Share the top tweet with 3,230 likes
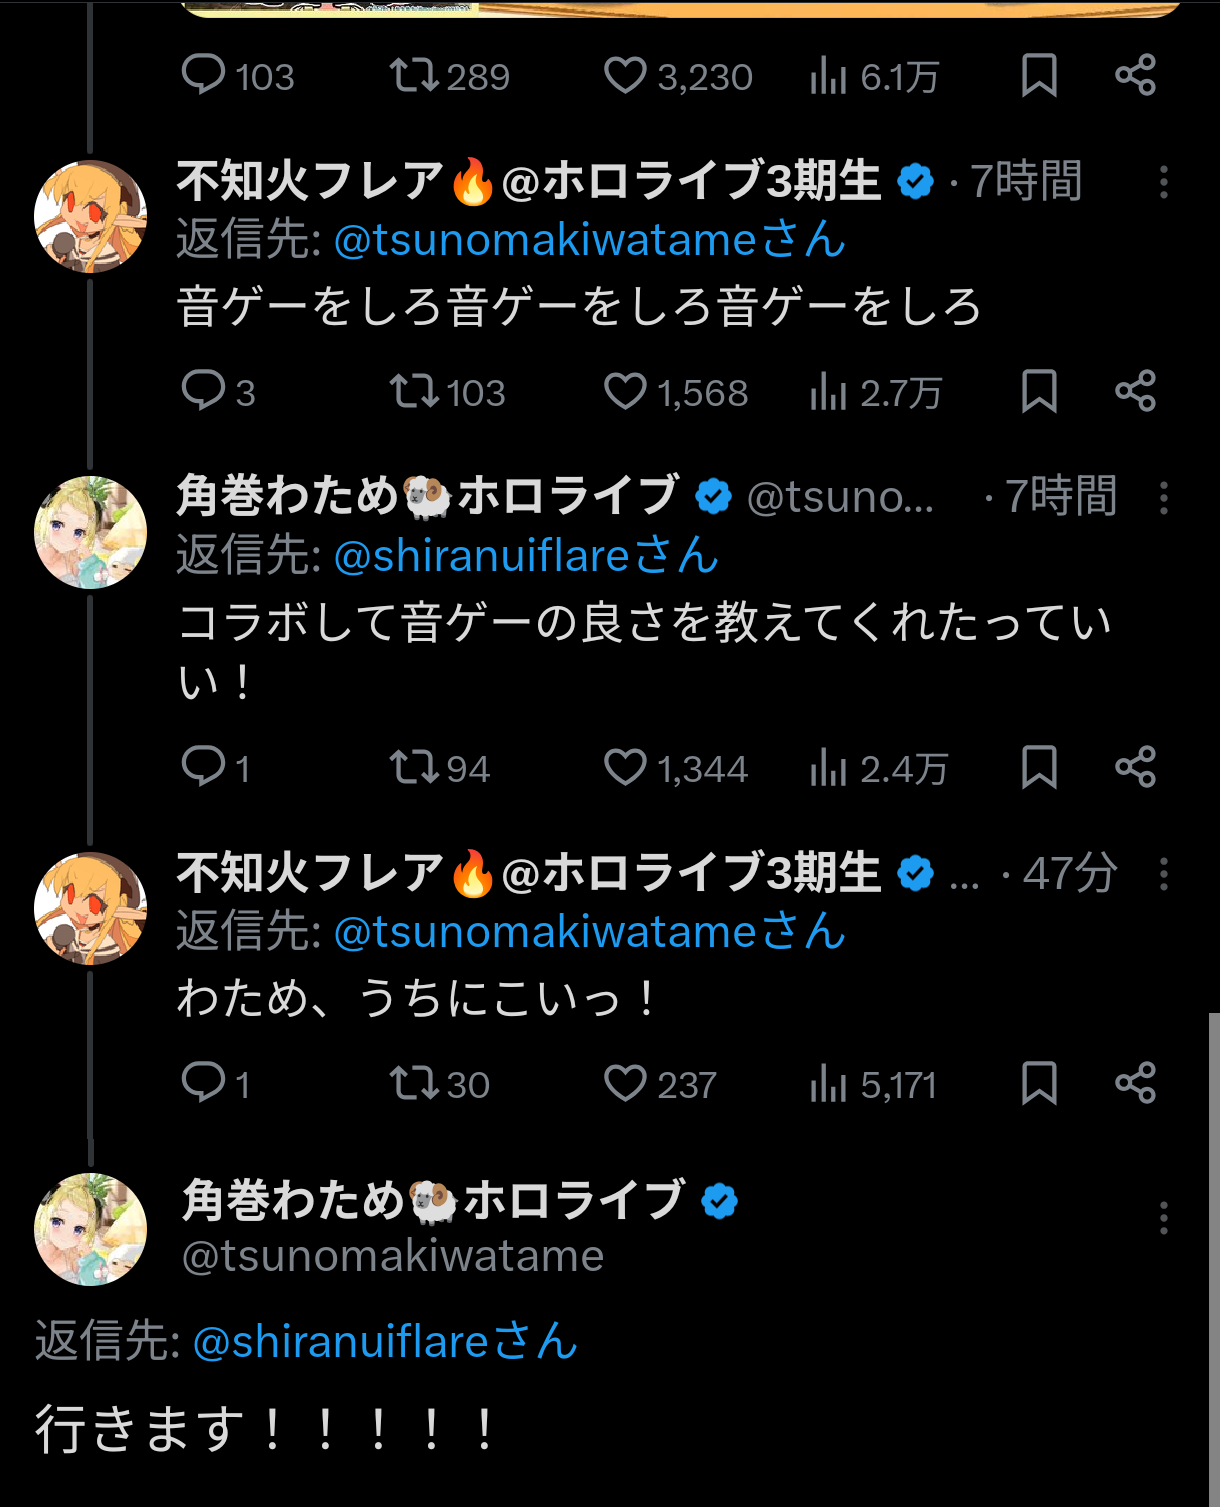Screen dimensions: 1220x1507 tap(1136, 76)
